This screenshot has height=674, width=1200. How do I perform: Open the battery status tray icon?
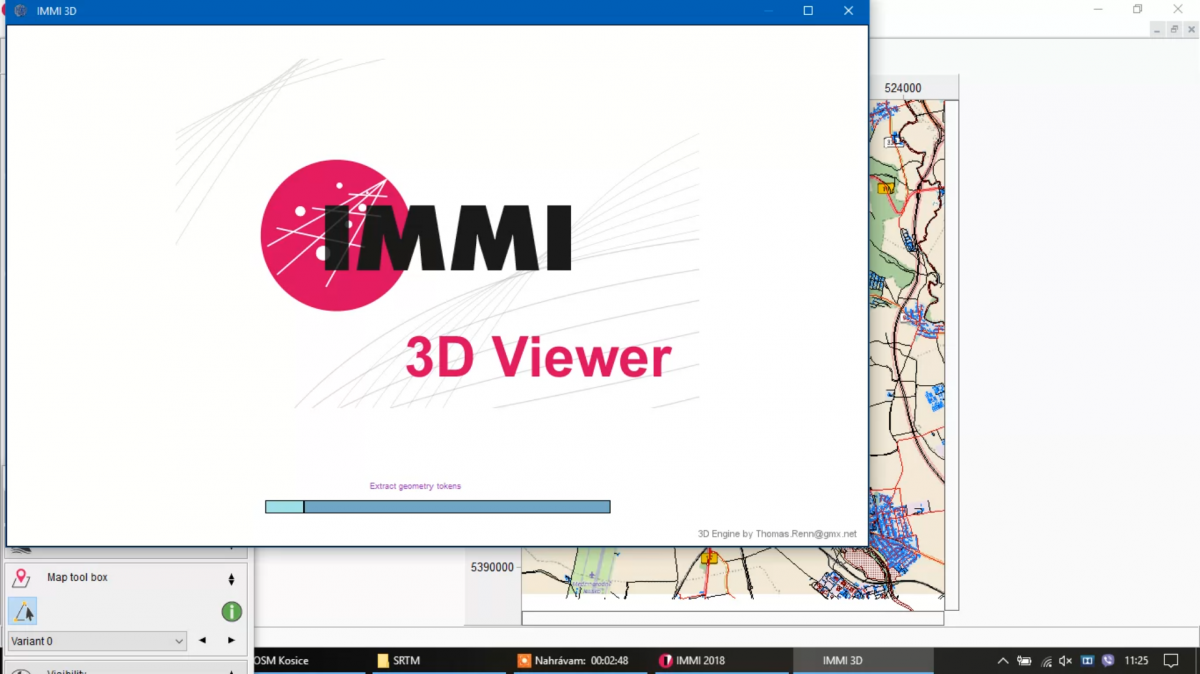click(x=1024, y=661)
